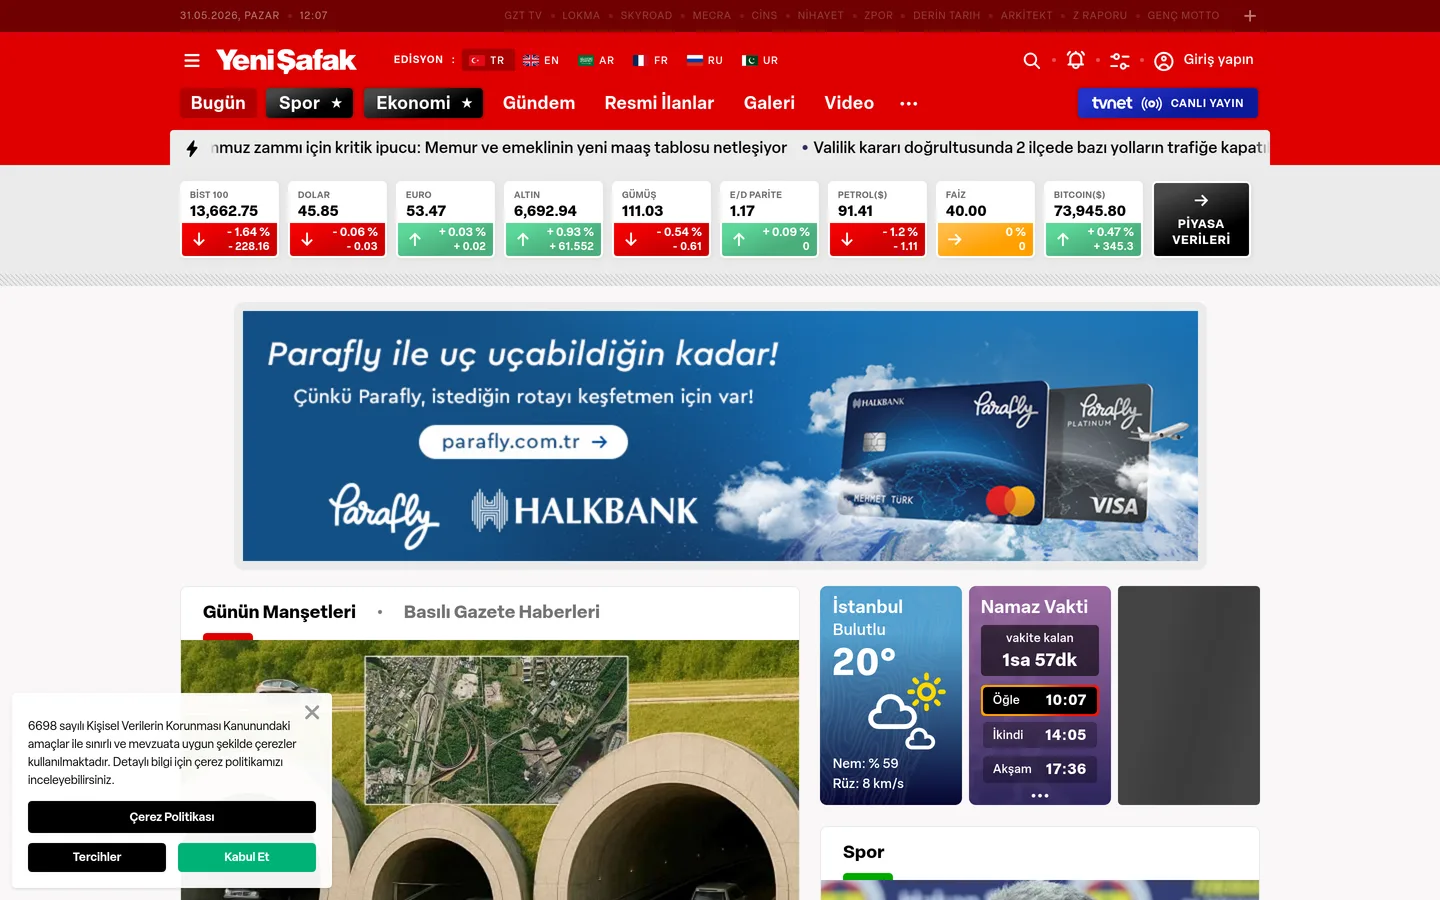The height and width of the screenshot is (900, 1440).
Task: Open the BİST 100 market card
Action: [x=229, y=219]
